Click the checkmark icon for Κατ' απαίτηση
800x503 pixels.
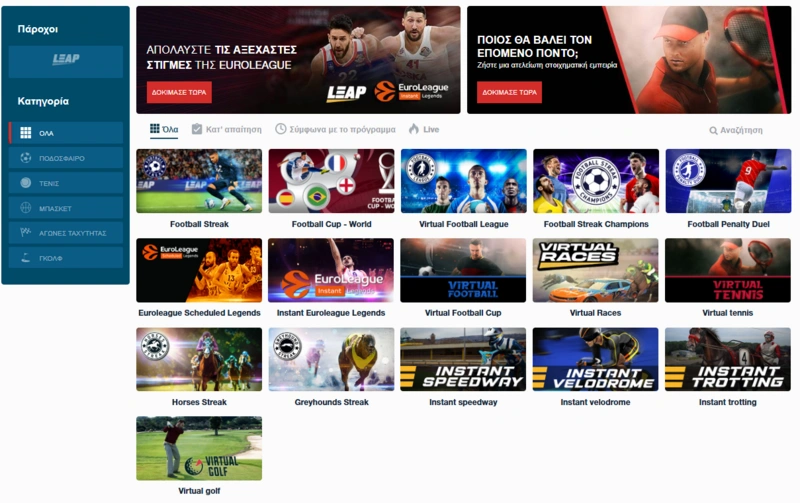click(x=197, y=129)
